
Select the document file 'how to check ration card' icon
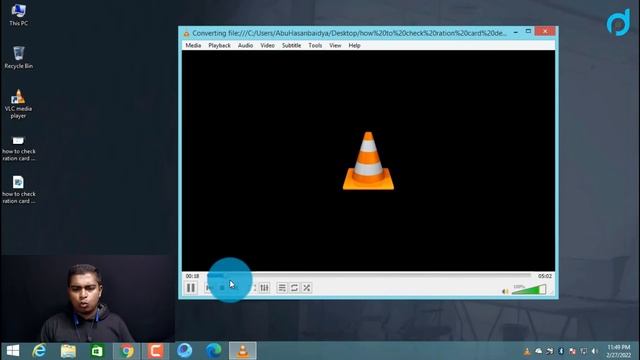[18, 190]
